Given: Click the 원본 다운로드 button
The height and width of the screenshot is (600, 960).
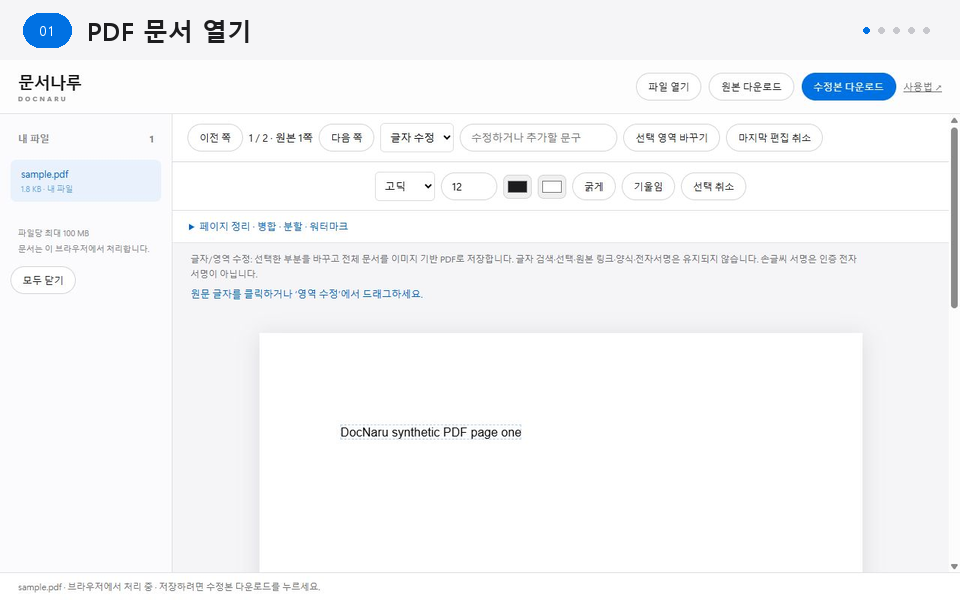Looking at the screenshot, I should click(751, 87).
